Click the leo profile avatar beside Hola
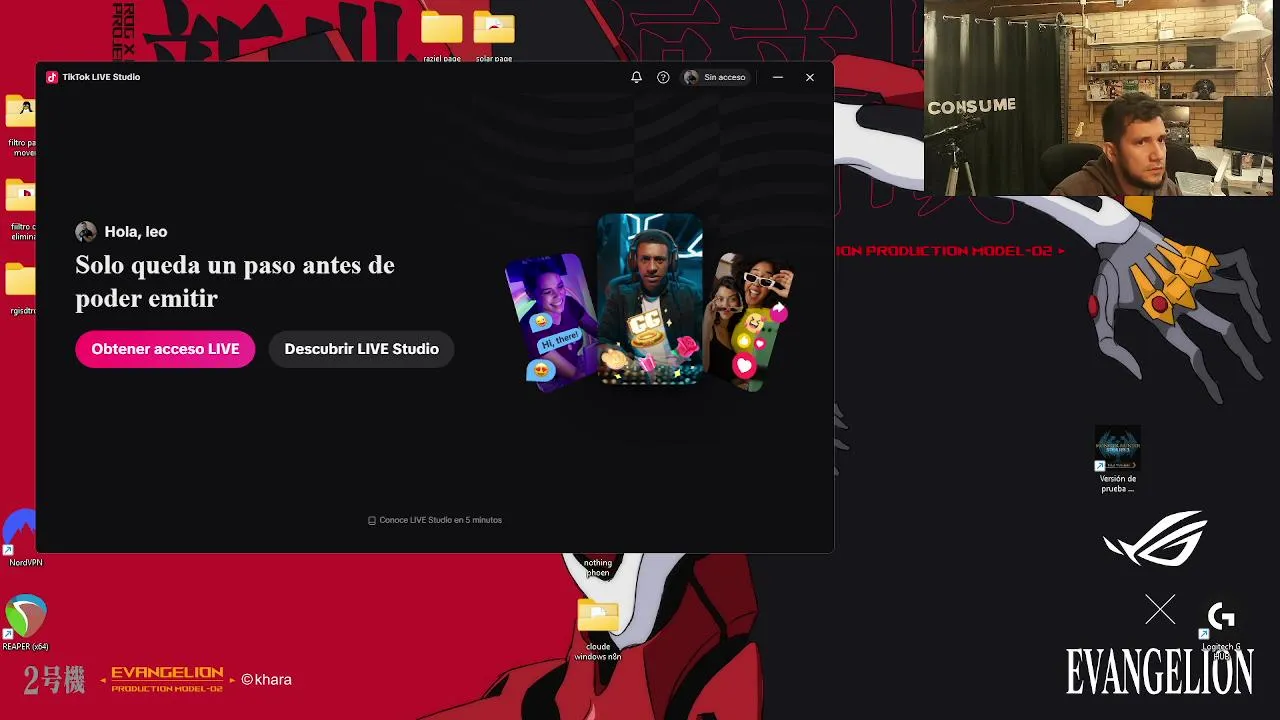The width and height of the screenshot is (1280, 720). coord(86,232)
